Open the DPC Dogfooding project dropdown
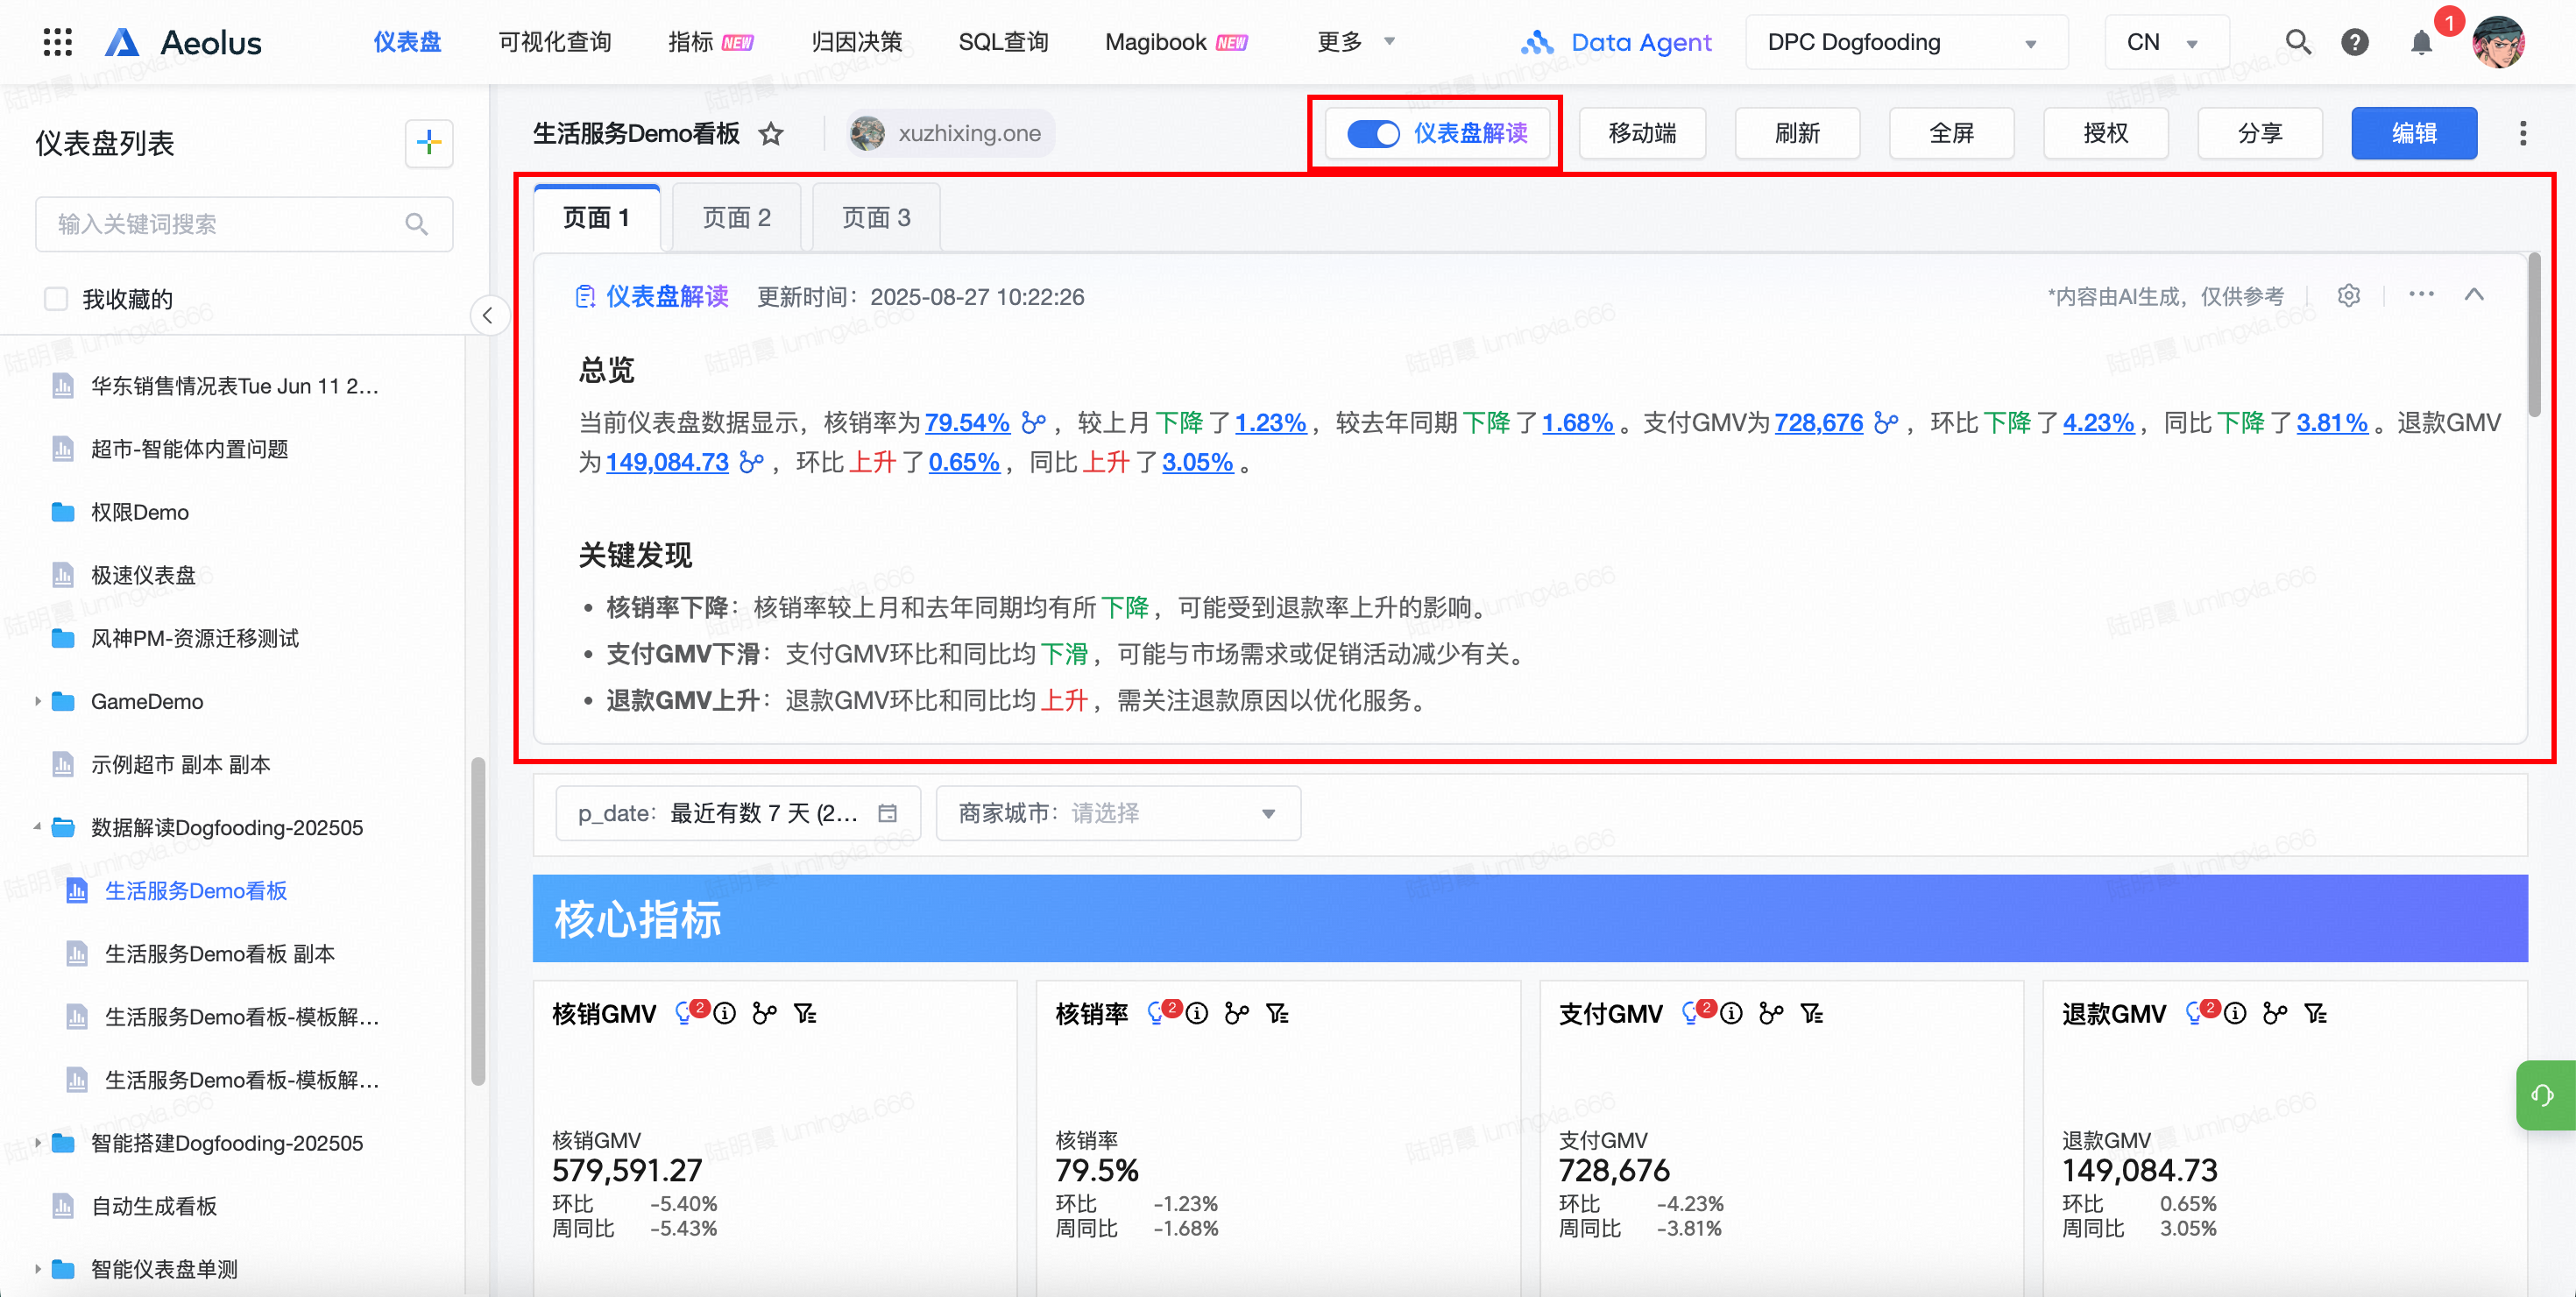This screenshot has width=2576, height=1297. point(1905,42)
